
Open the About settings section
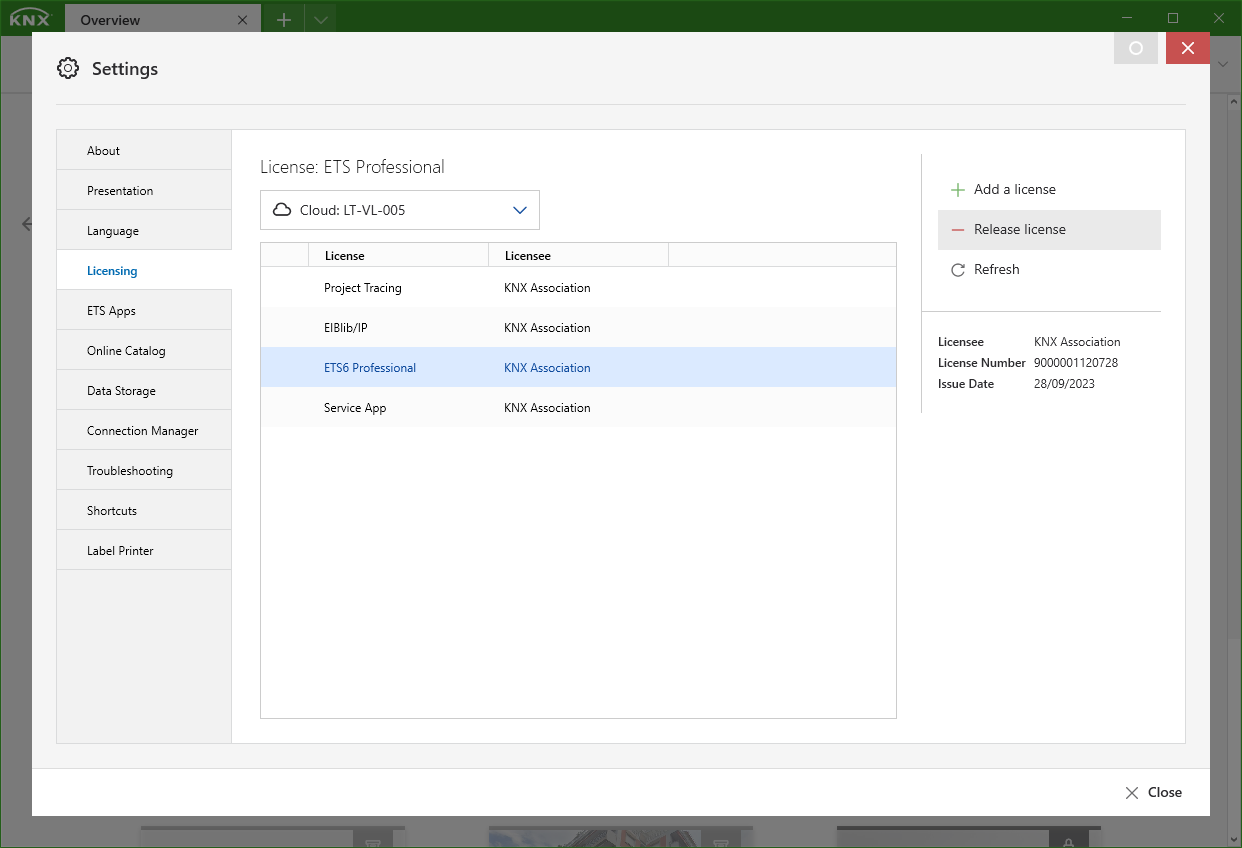144,150
